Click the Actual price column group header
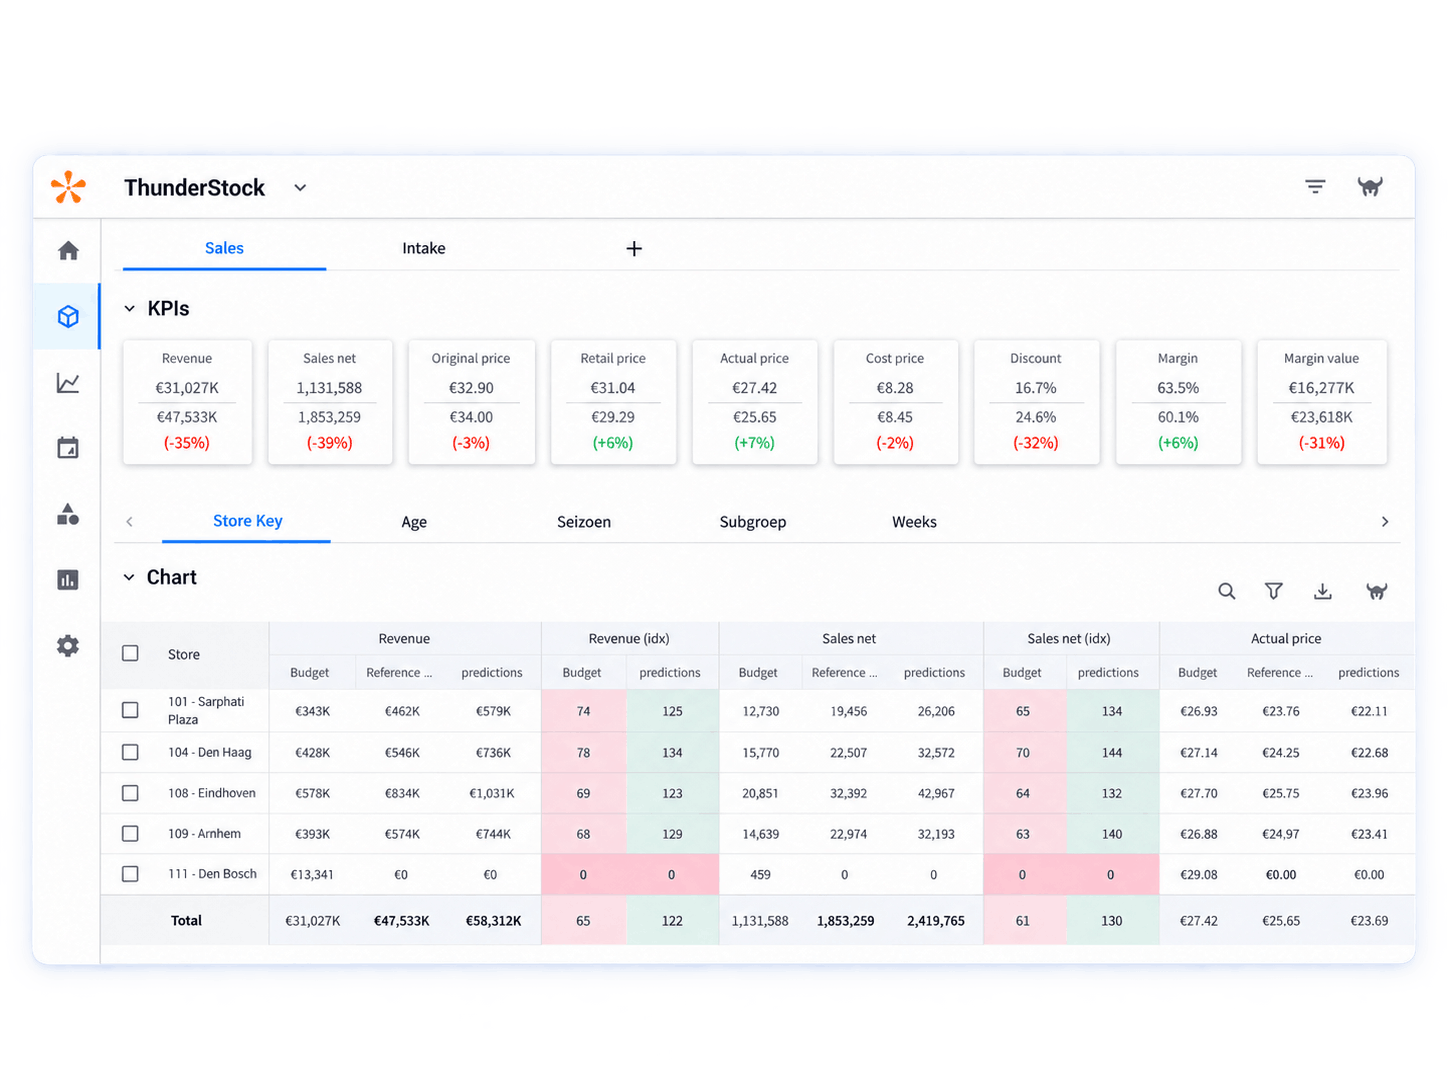 [1286, 638]
